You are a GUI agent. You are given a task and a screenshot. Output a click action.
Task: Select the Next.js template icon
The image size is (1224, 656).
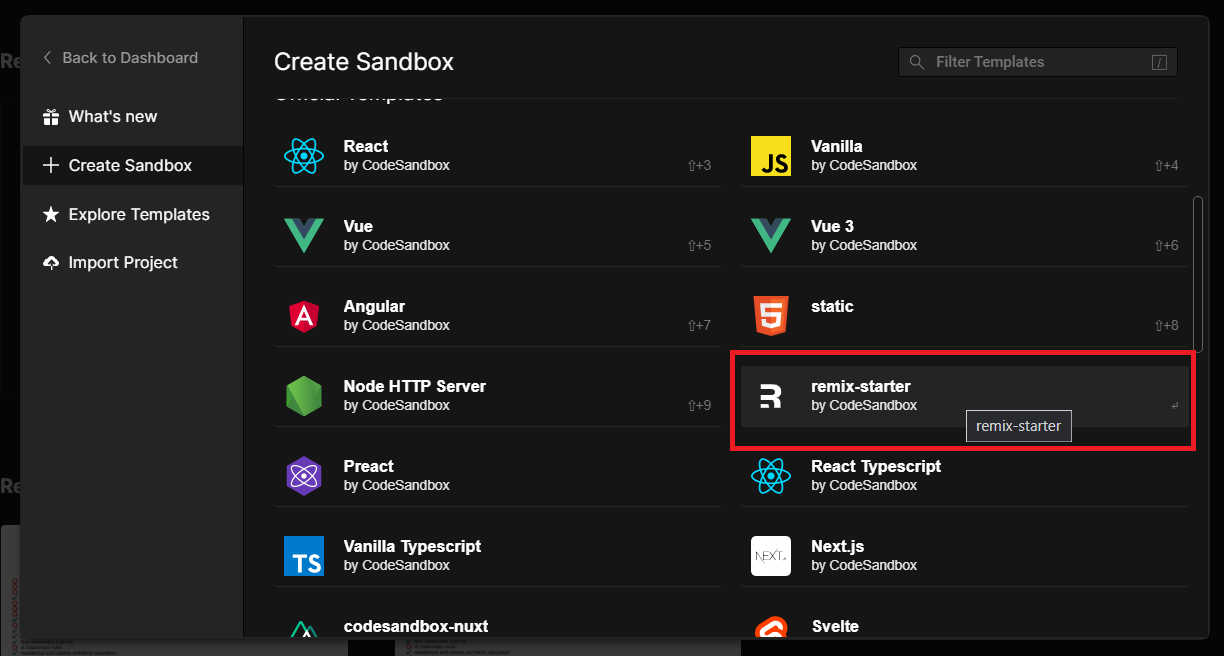point(771,556)
